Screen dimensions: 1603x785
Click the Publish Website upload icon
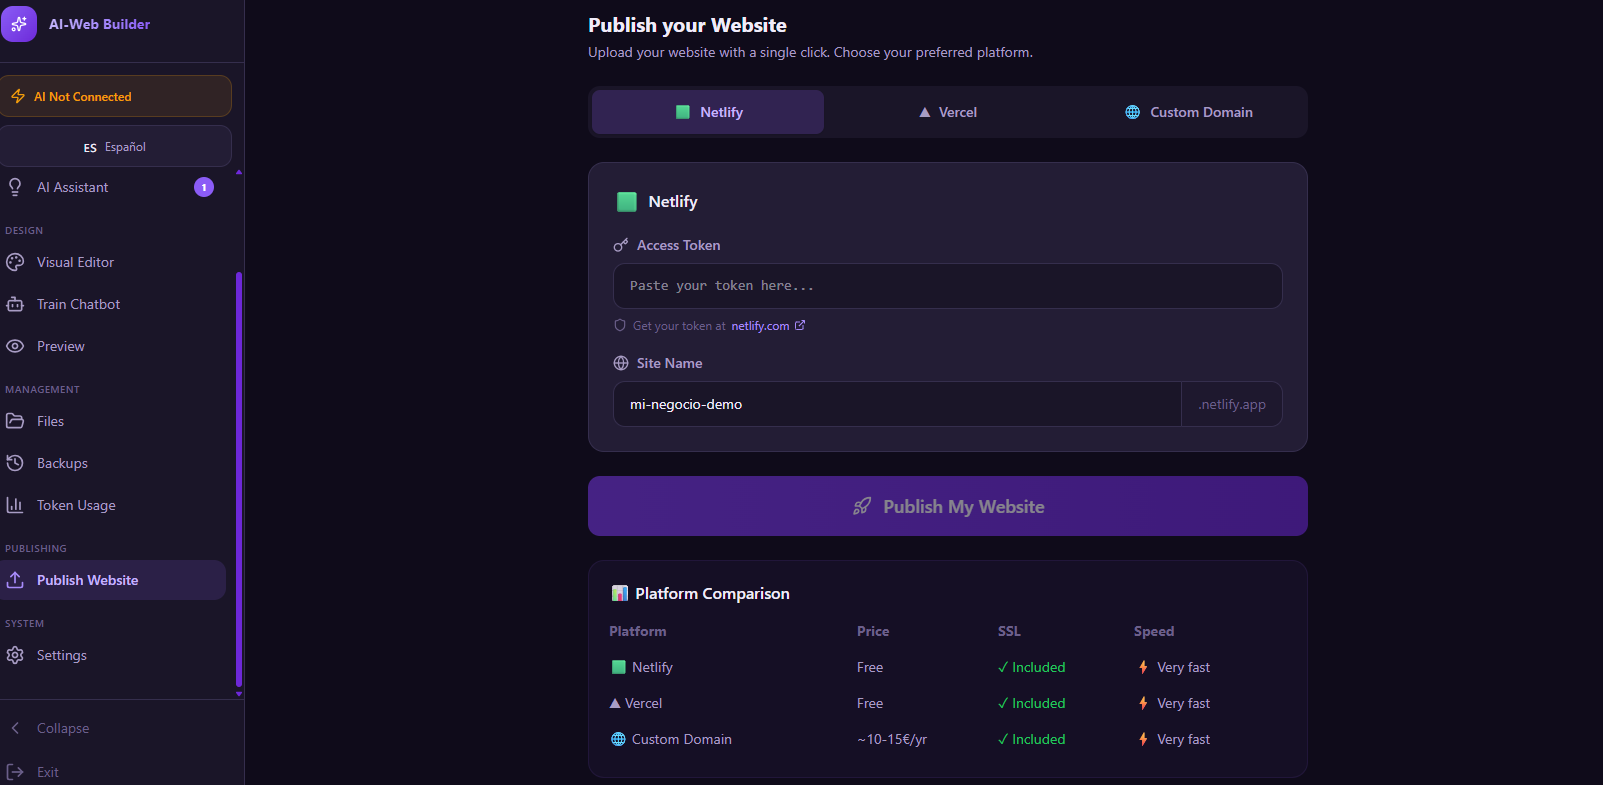(15, 580)
